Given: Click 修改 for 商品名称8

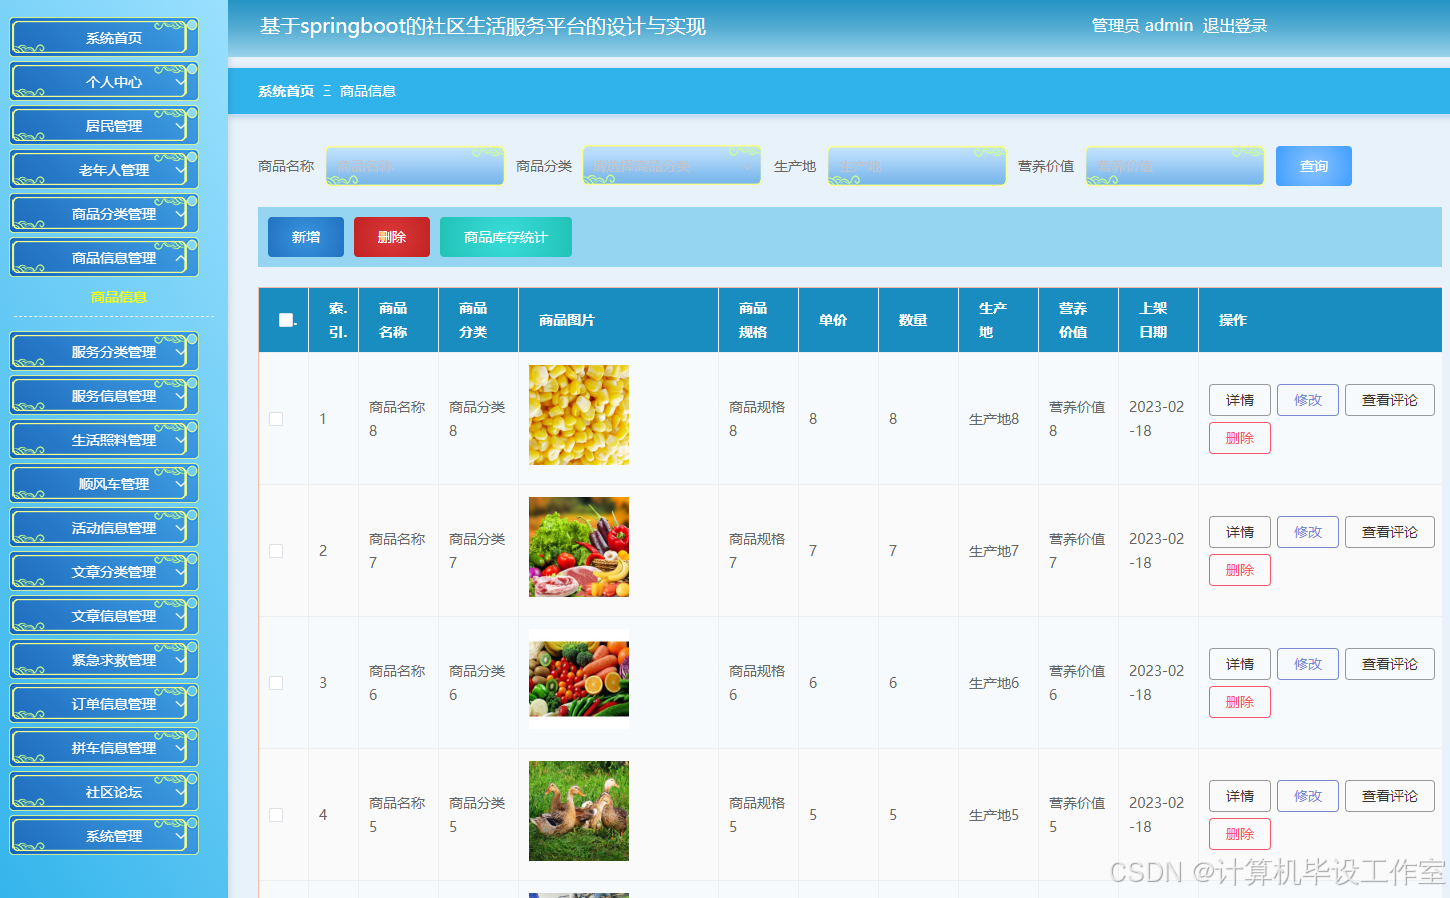Looking at the screenshot, I should (1308, 400).
